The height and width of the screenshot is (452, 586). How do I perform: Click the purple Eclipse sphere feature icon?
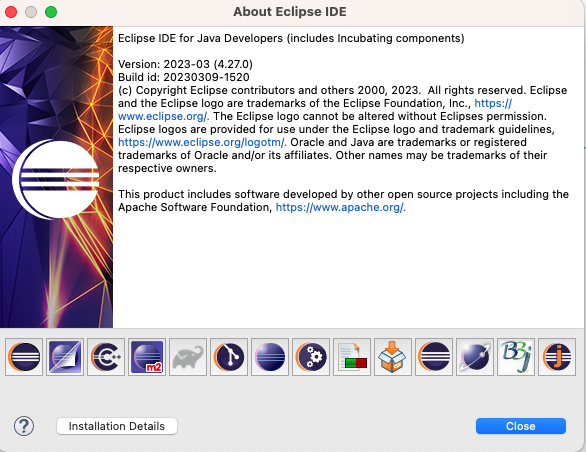click(x=270, y=357)
